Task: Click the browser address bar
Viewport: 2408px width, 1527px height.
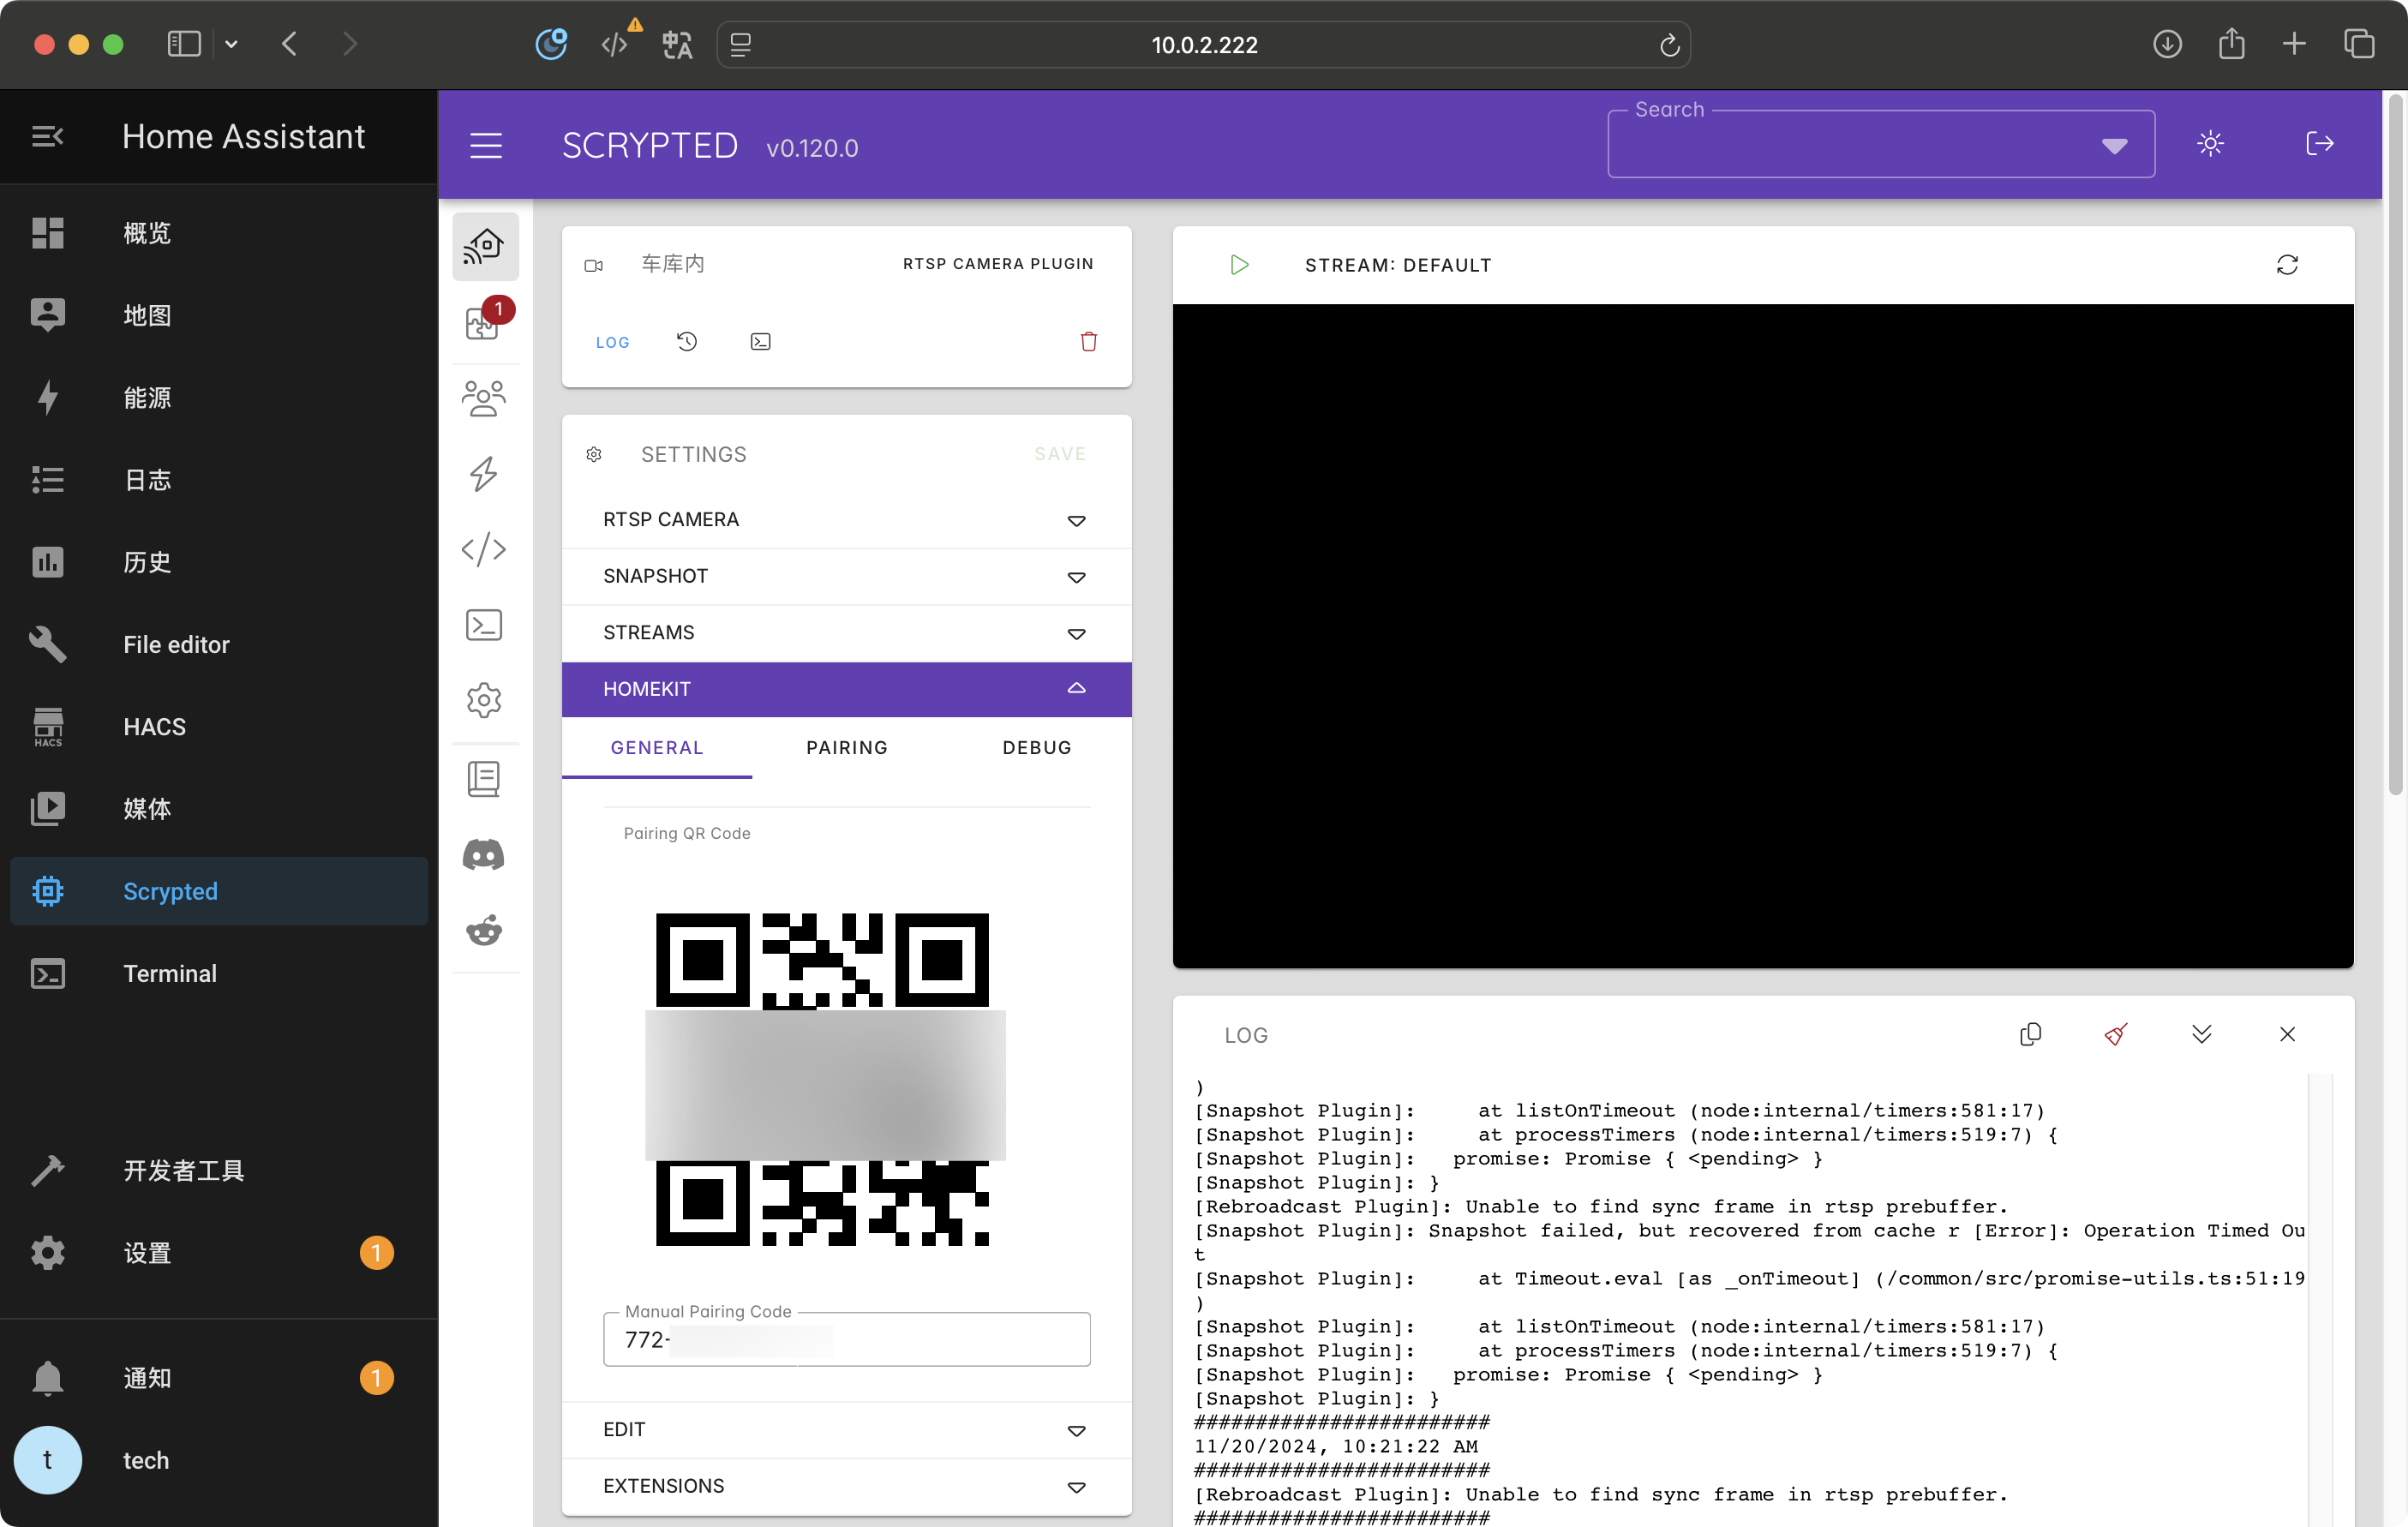Action: 1204,45
